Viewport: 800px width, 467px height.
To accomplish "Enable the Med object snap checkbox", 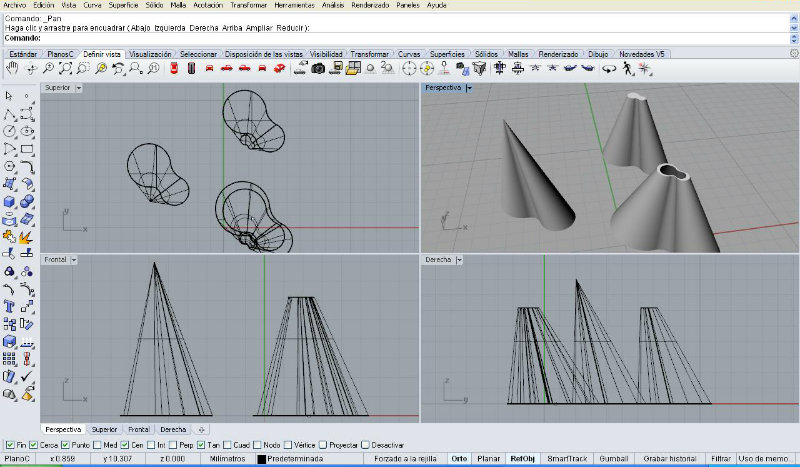I will [x=97, y=444].
